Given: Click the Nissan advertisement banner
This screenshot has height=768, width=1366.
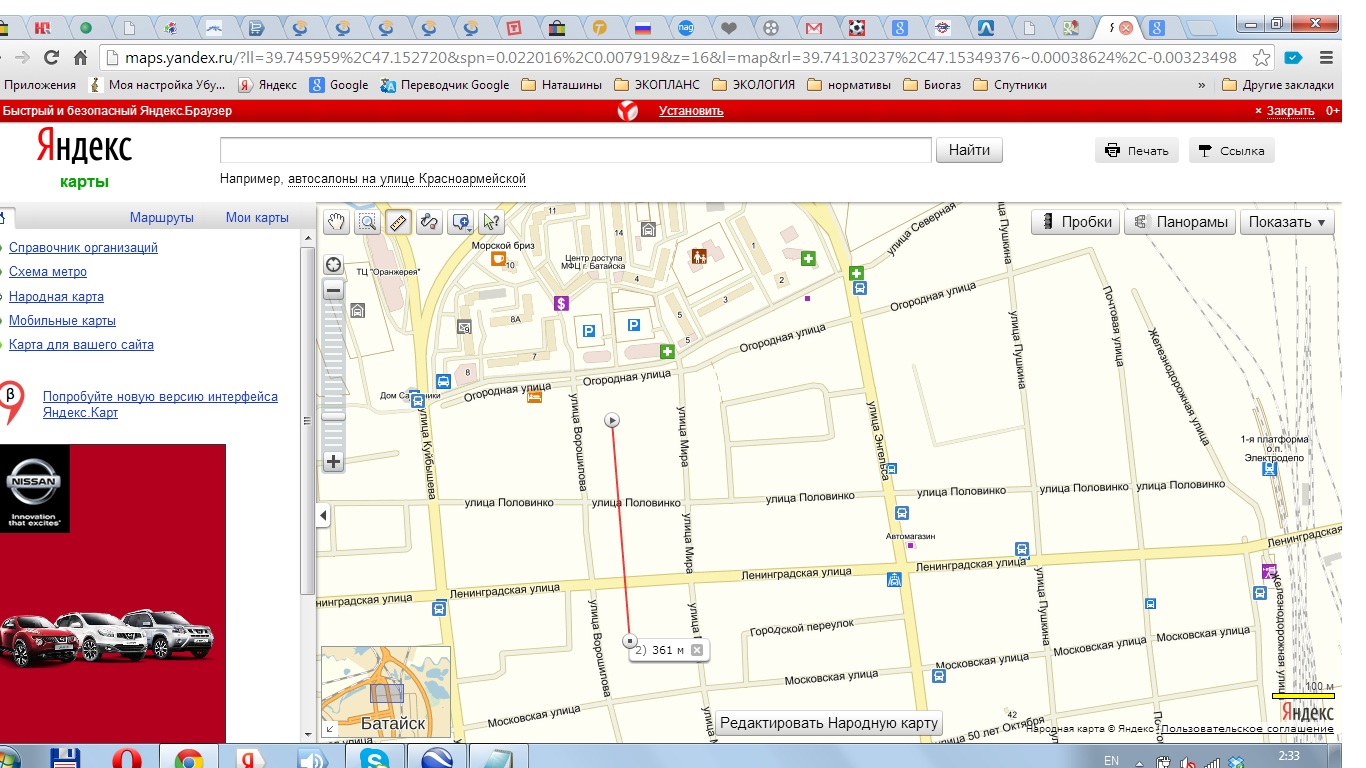Looking at the screenshot, I should (x=113, y=593).
